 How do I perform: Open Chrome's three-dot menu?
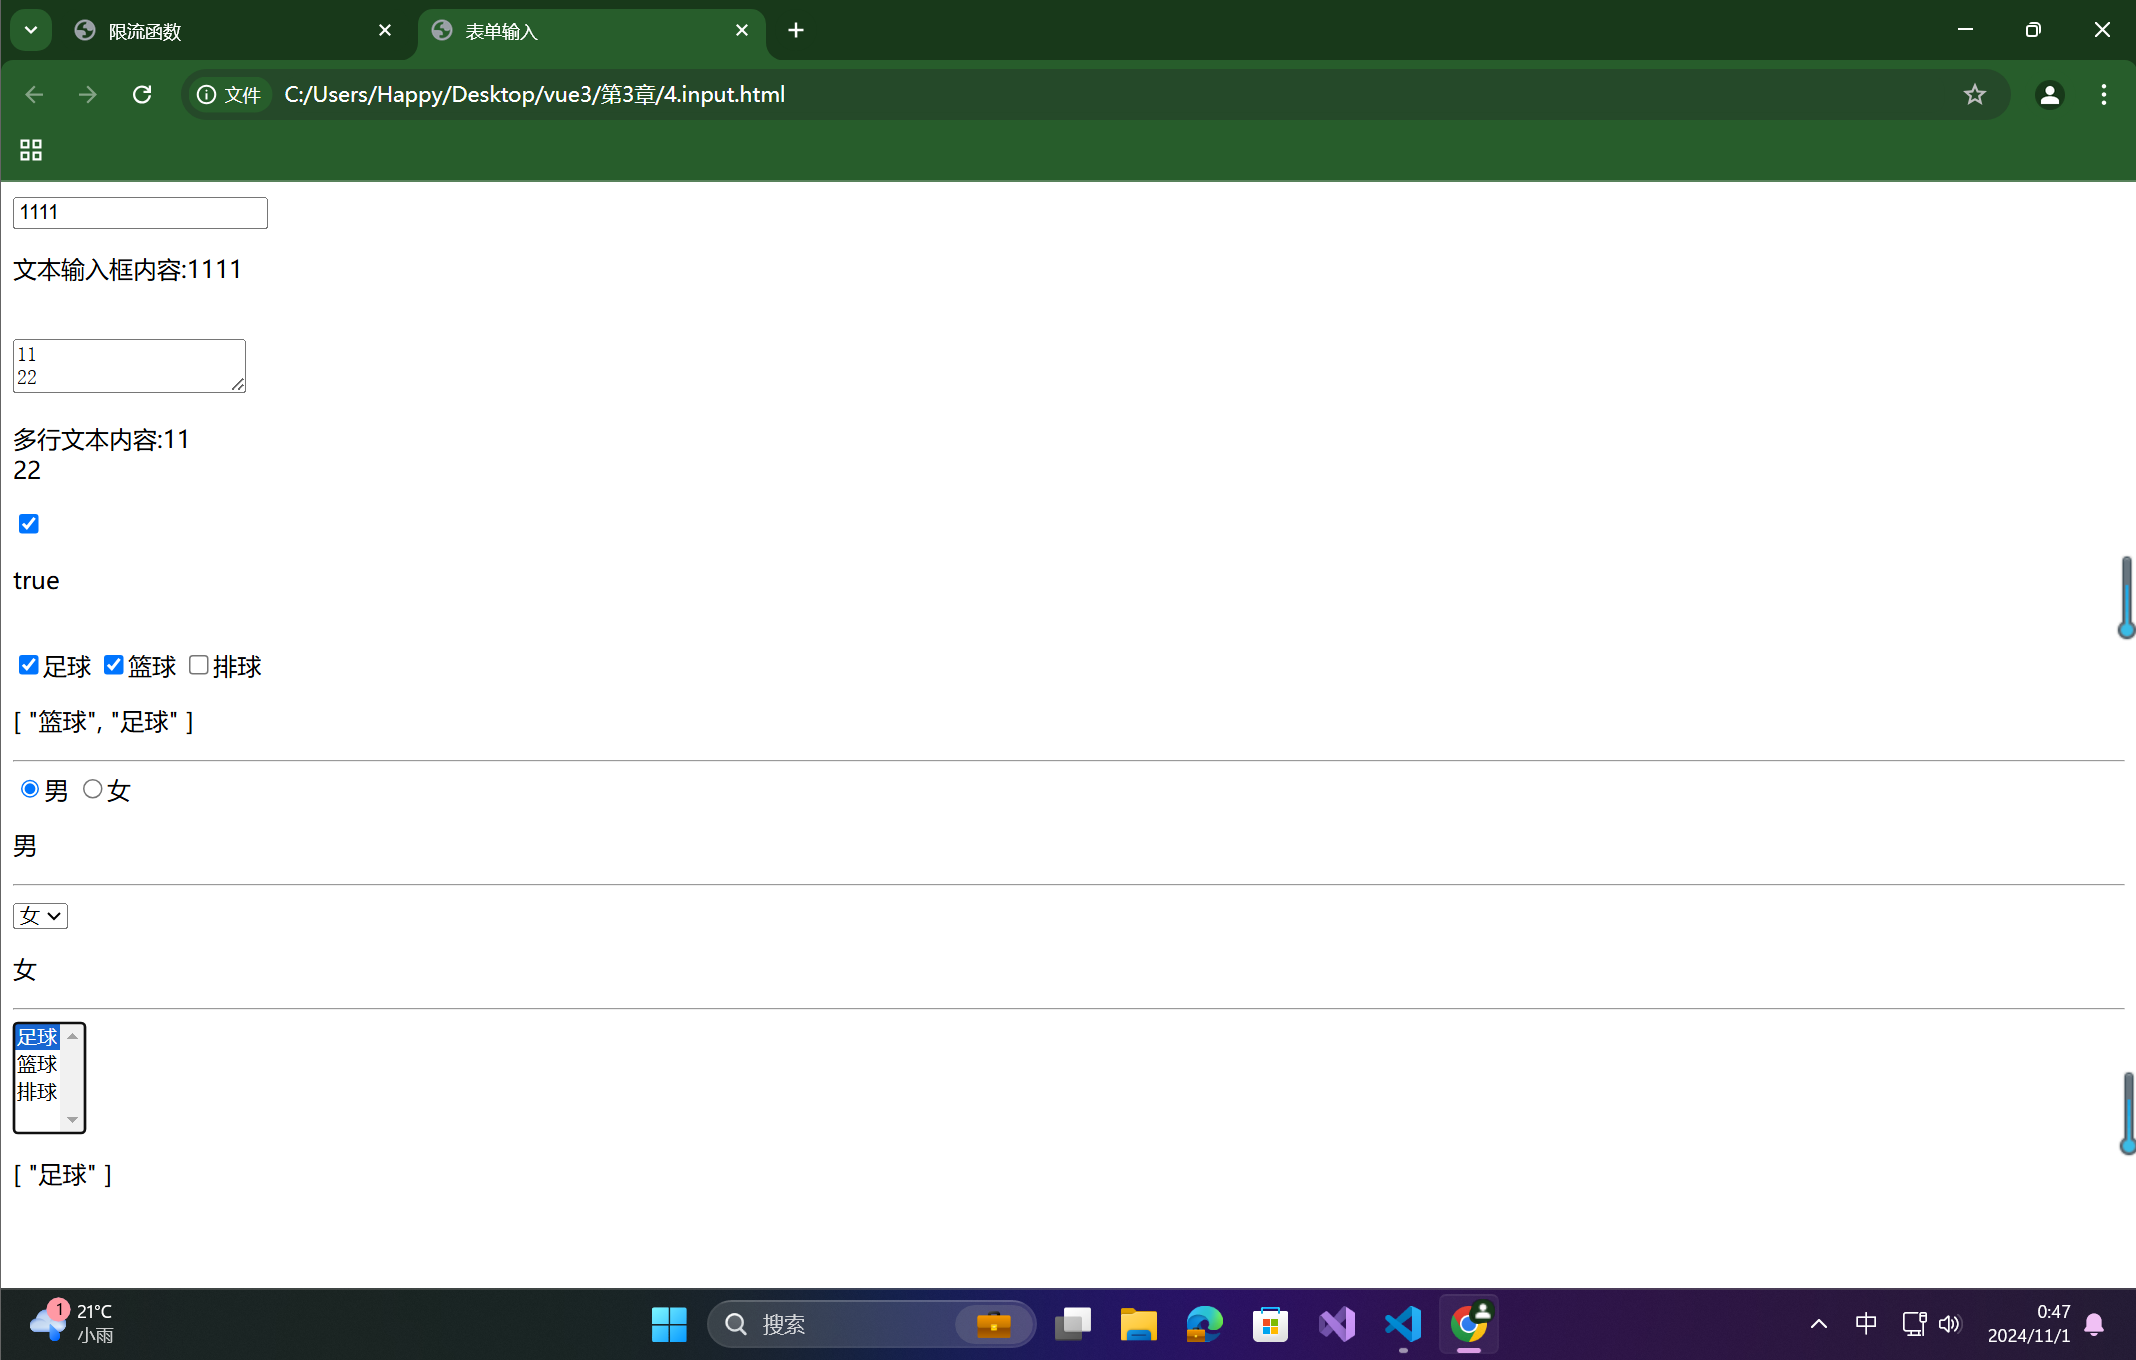pyautogui.click(x=2103, y=94)
